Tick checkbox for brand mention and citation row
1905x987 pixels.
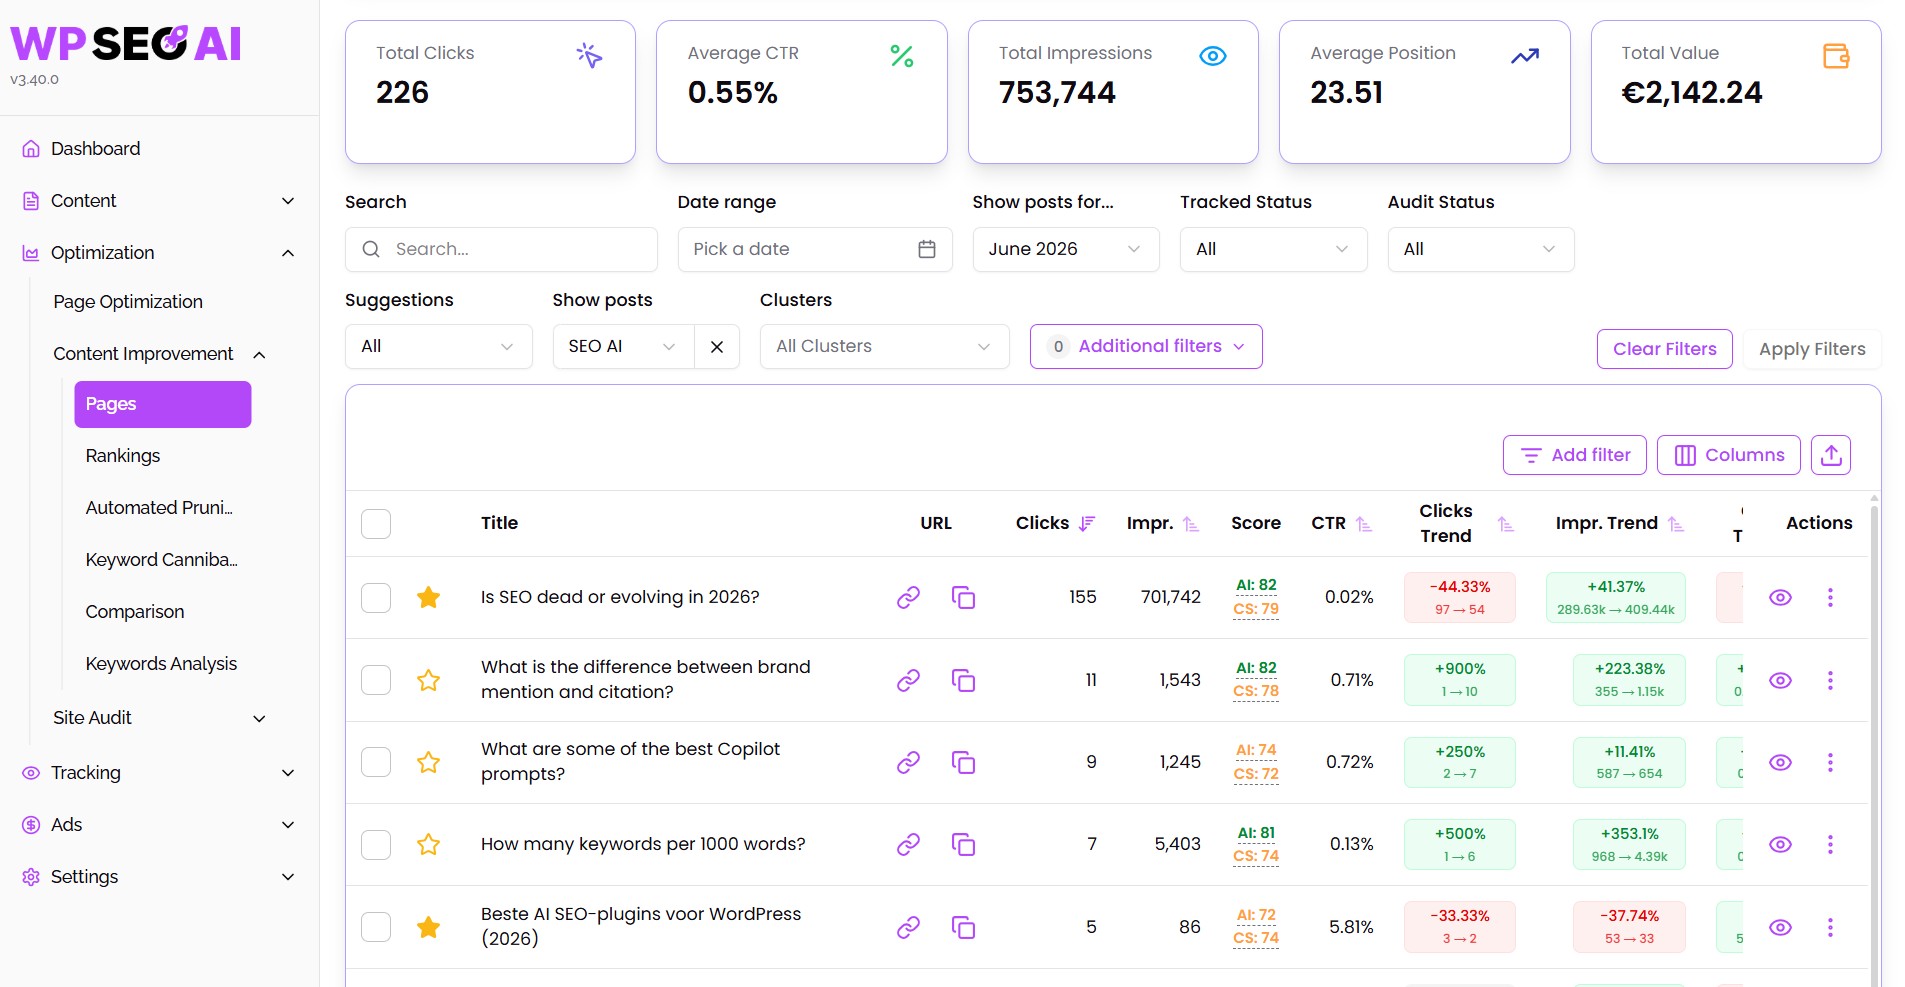(x=376, y=680)
